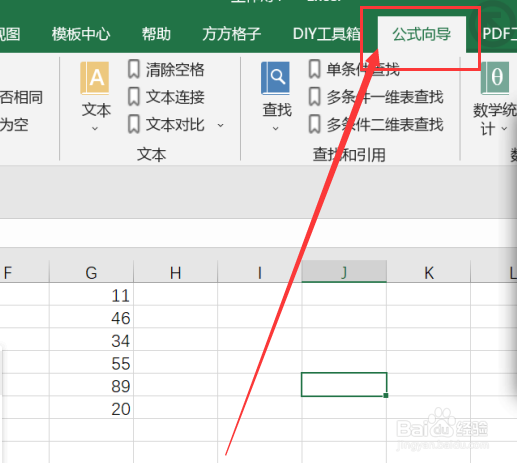Click bookmark icon beside 文本对比
The width and height of the screenshot is (517, 463).
[x=134, y=125]
